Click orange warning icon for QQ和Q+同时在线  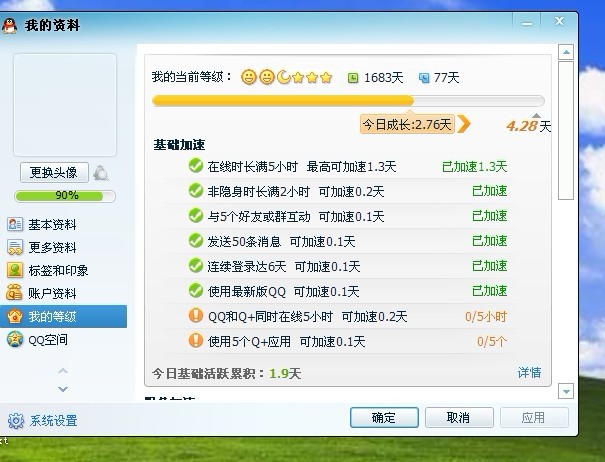(196, 315)
